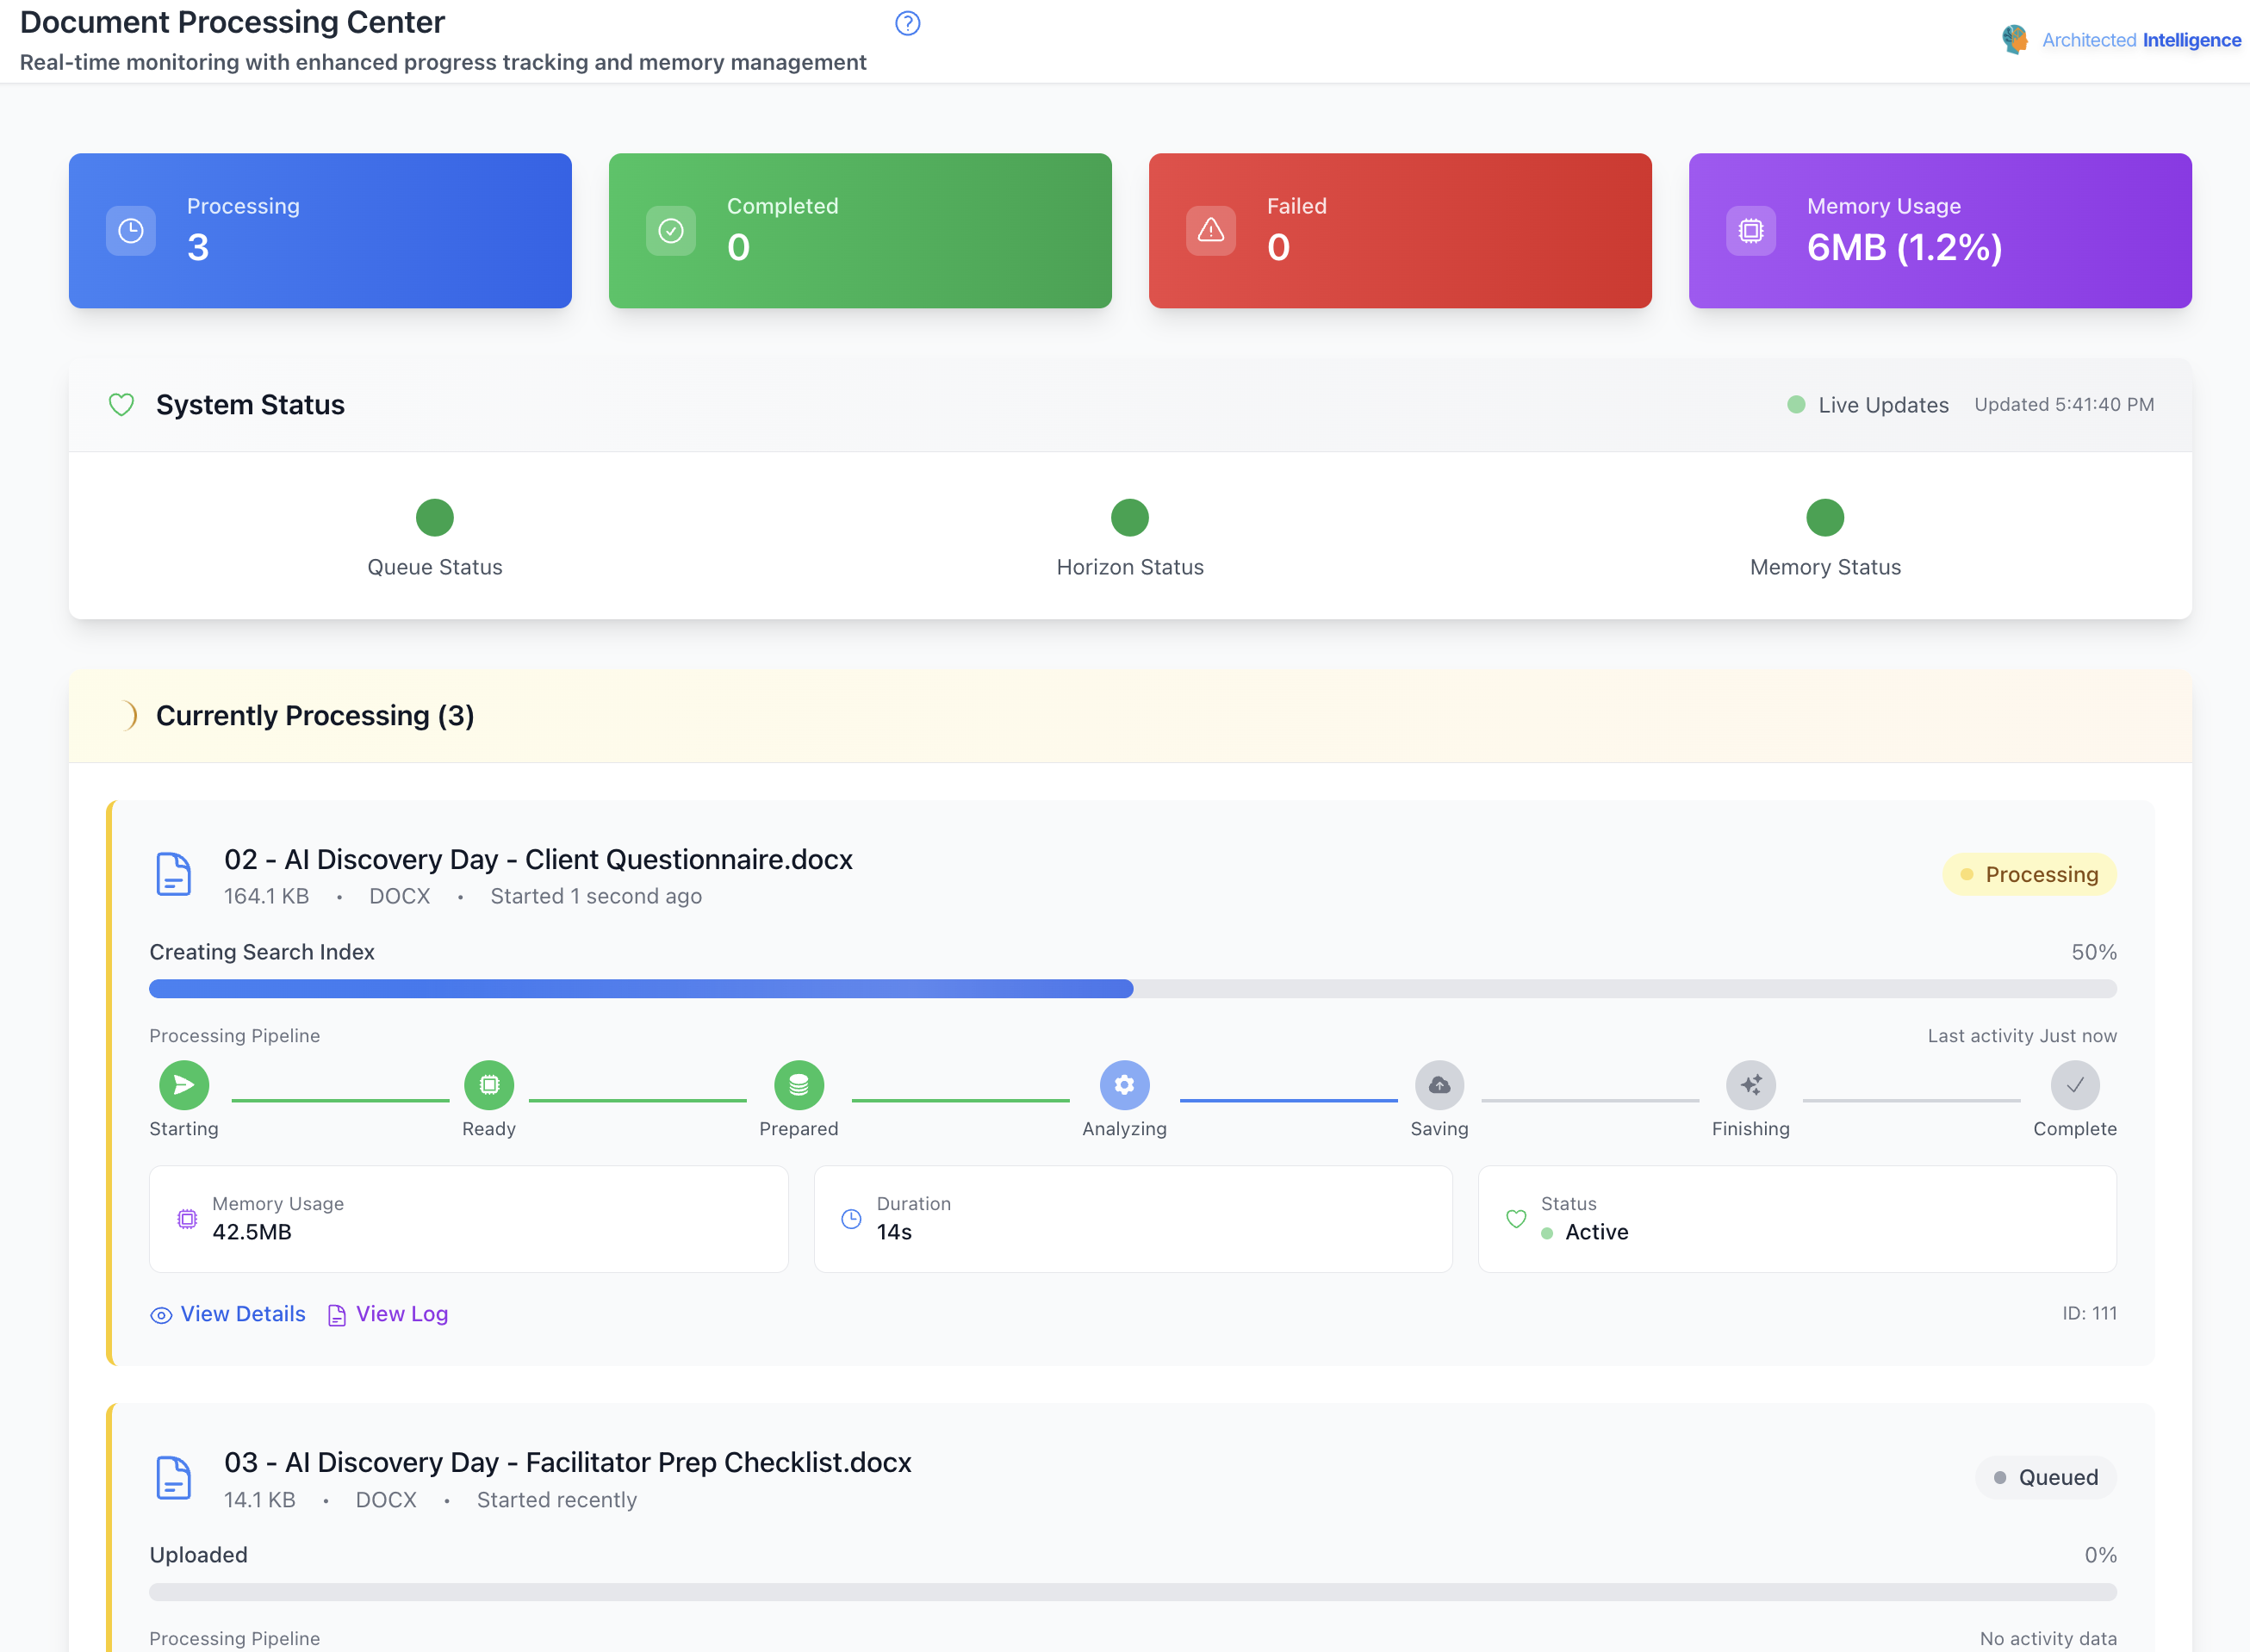Click the help question mark icon
Image resolution: width=2250 pixels, height=1652 pixels.
pyautogui.click(x=907, y=23)
